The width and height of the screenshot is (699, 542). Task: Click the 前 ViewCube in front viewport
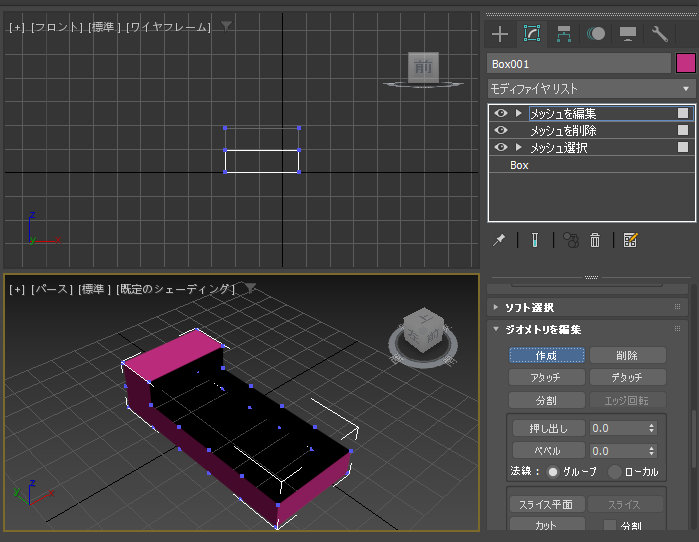pos(423,67)
